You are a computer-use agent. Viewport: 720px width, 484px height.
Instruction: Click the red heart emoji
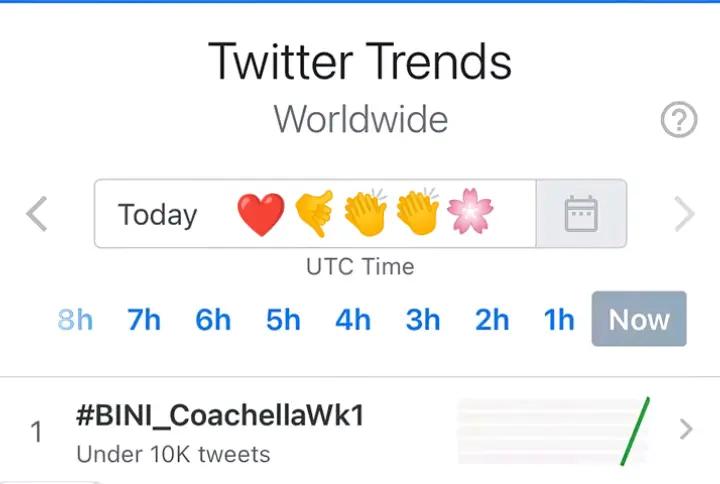[x=261, y=214]
